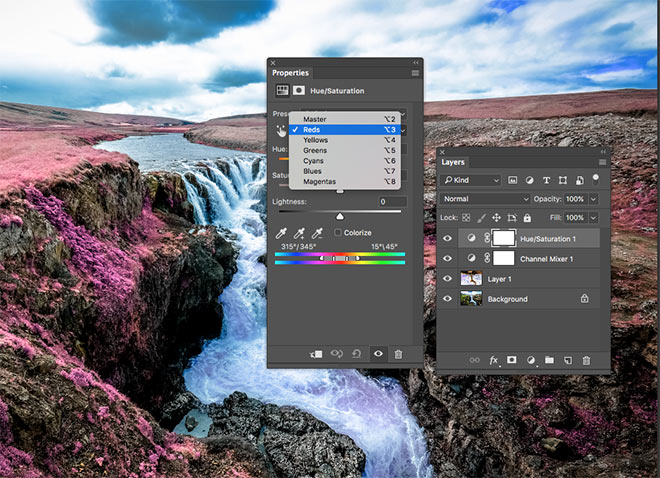Screen dimensions: 660x478
Task: Open the Normal blend mode dropdown
Action: (484, 199)
